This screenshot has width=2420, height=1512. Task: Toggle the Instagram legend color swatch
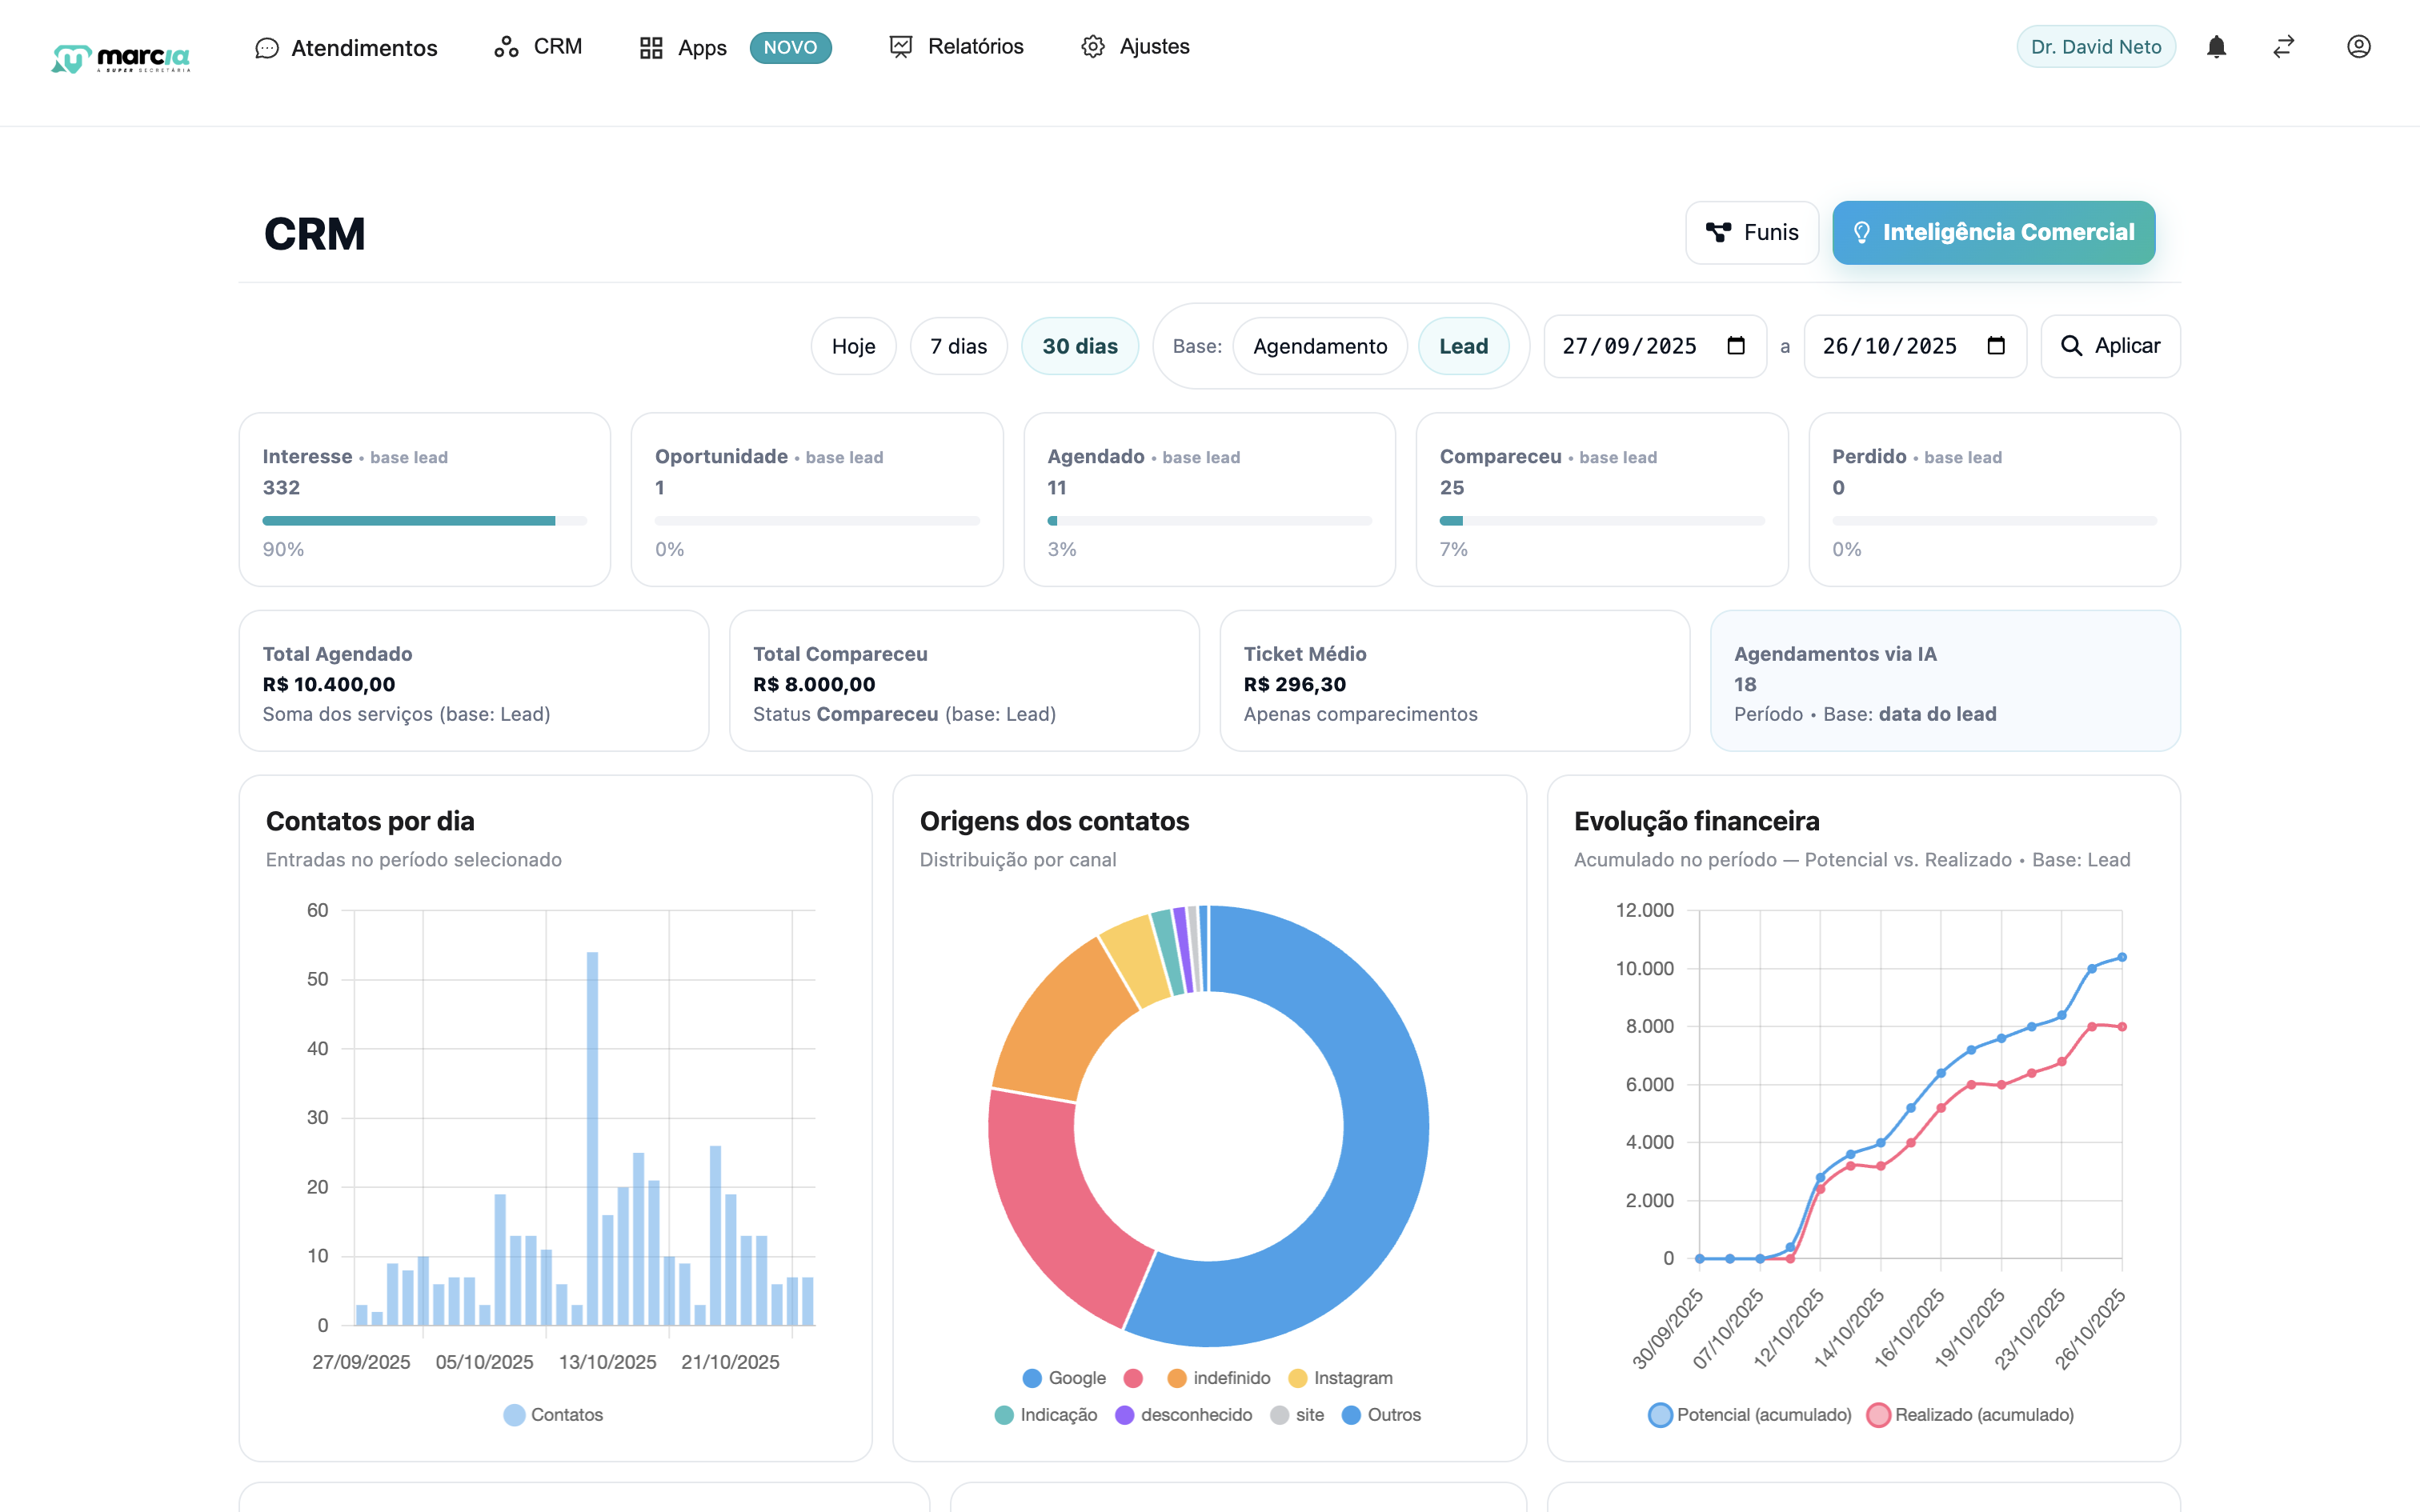1298,1378
